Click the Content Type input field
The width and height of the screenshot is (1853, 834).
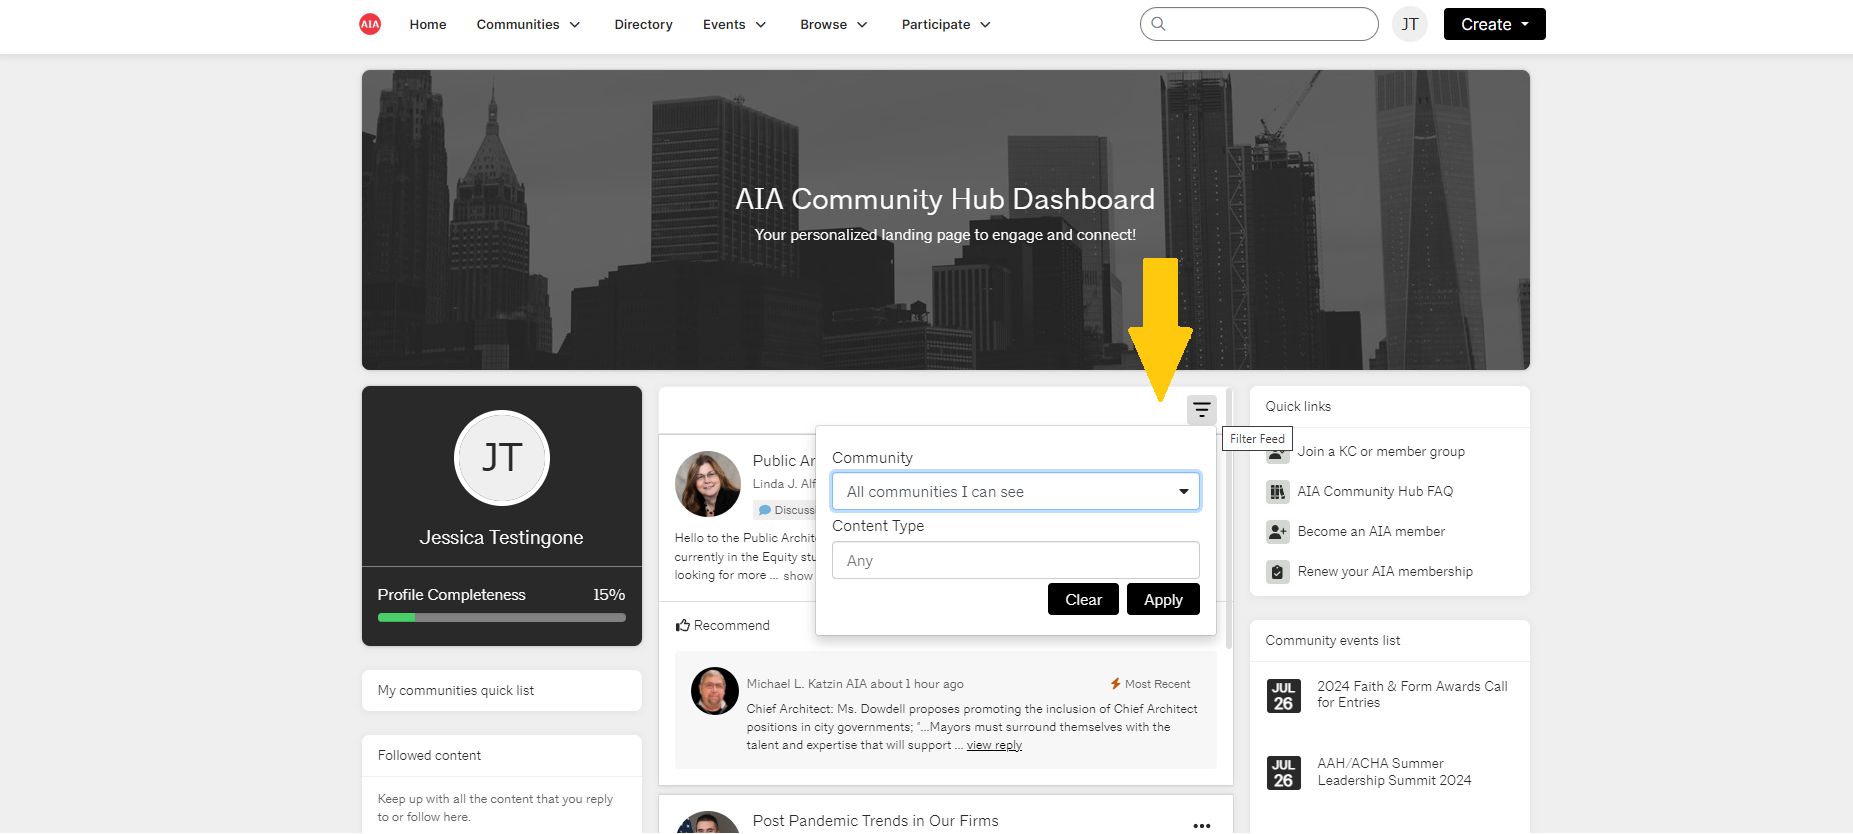pos(1016,560)
